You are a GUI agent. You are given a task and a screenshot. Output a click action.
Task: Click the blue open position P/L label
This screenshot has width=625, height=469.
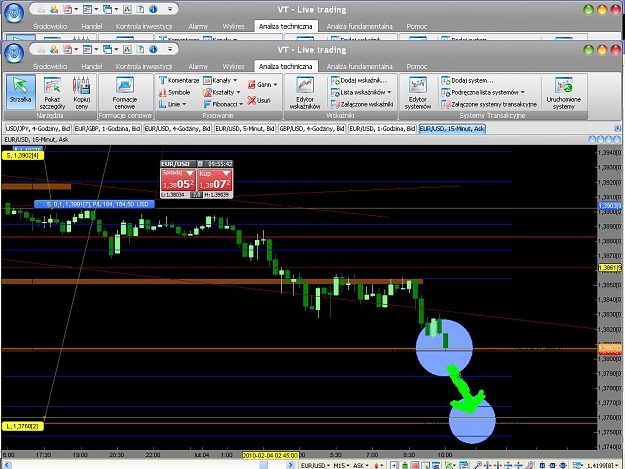[x=94, y=204]
